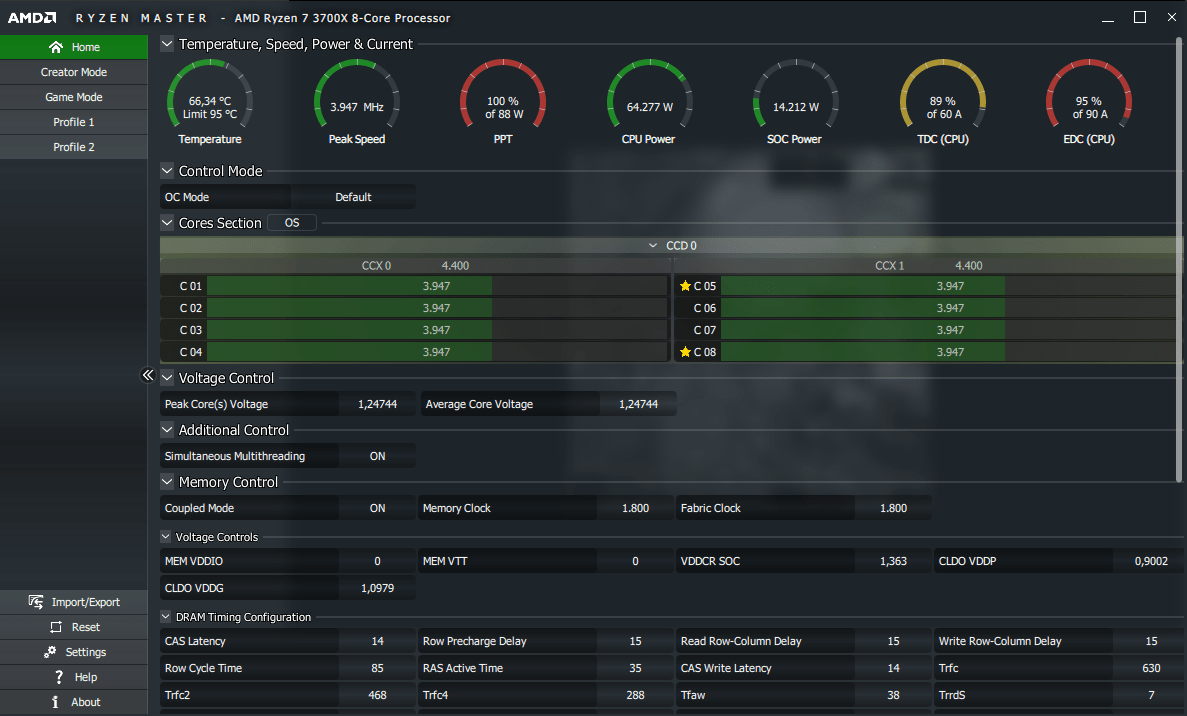This screenshot has height=716, width=1187.
Task: Click the Reset icon in sidebar
Action: (x=56, y=627)
